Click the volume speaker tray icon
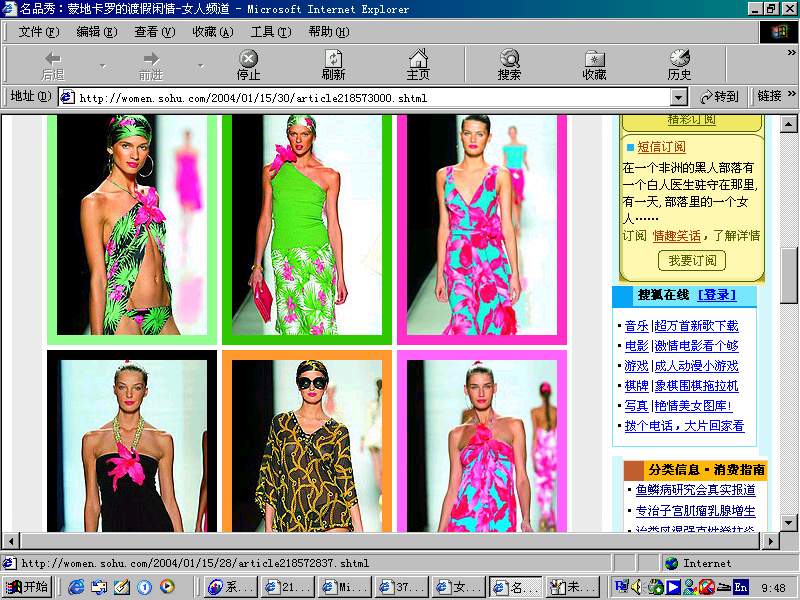Screen dimensions: 800x600 [637, 587]
